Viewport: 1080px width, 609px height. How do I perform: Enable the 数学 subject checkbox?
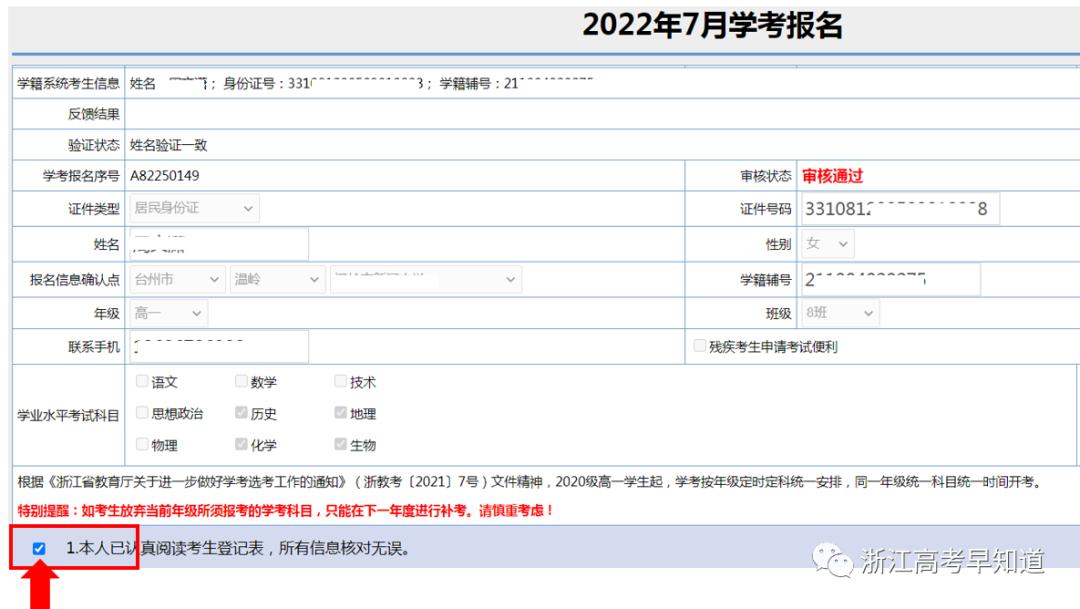coord(241,381)
